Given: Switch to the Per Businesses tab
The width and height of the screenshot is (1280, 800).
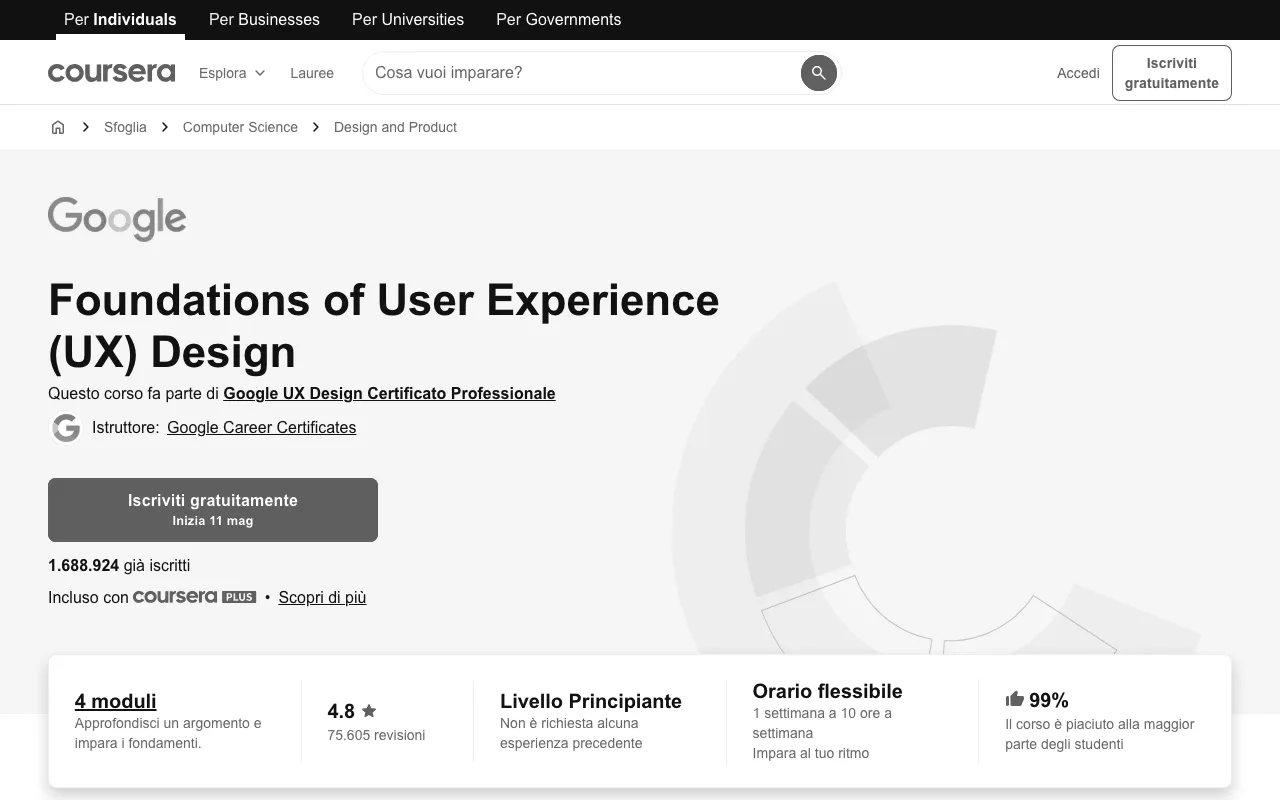Looking at the screenshot, I should [x=264, y=19].
